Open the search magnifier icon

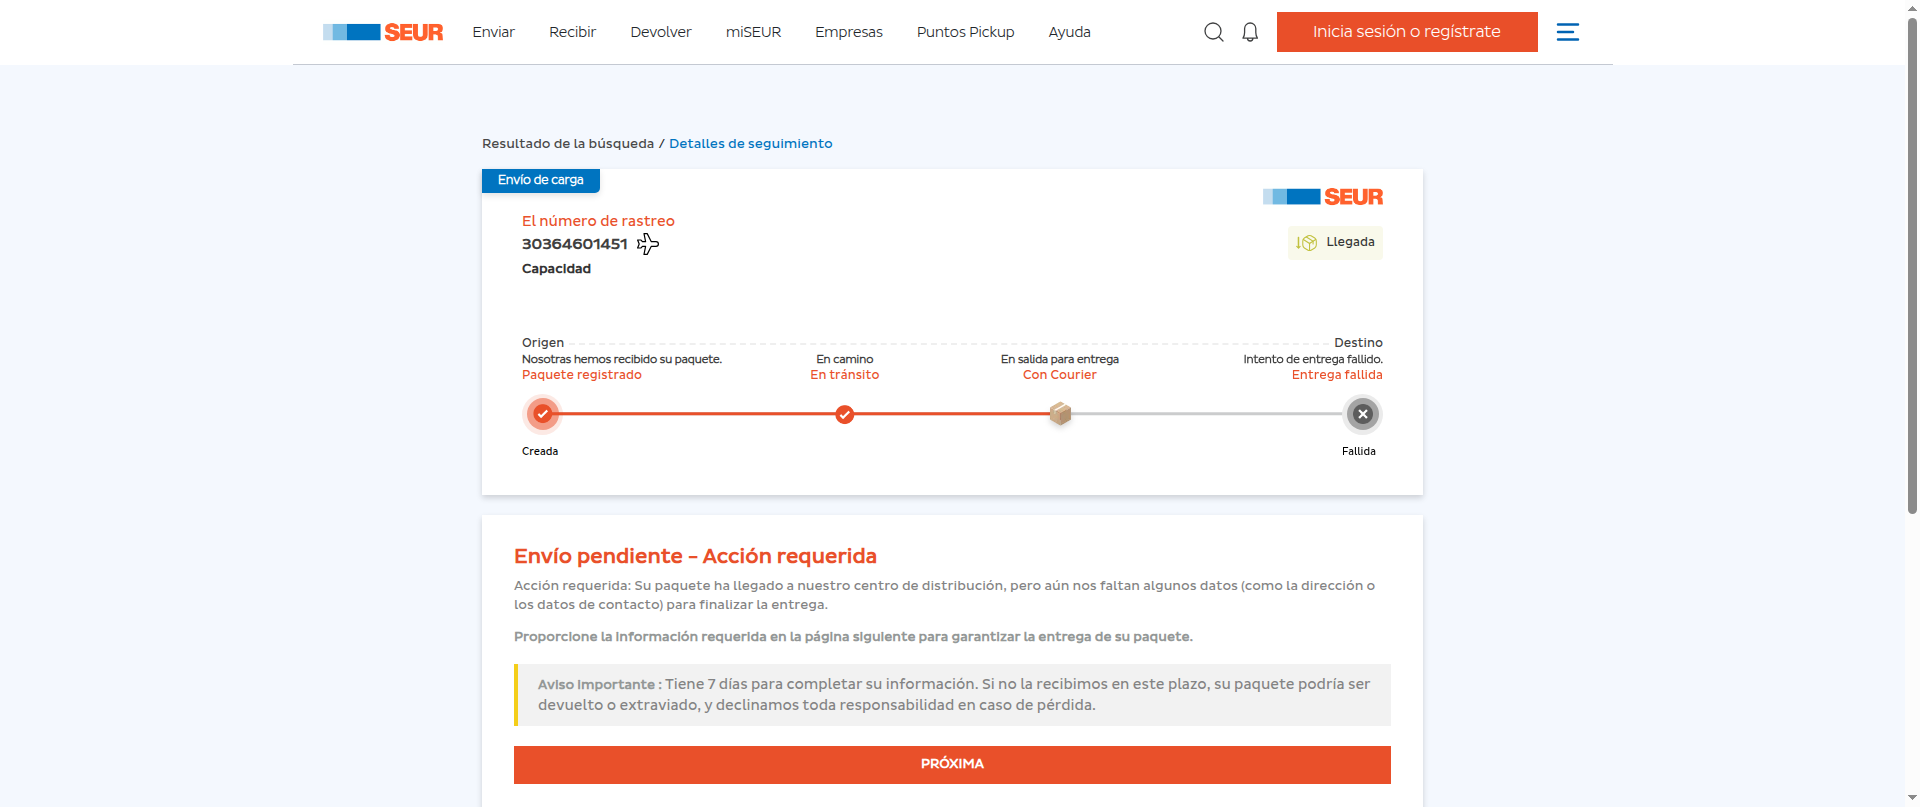click(x=1214, y=32)
